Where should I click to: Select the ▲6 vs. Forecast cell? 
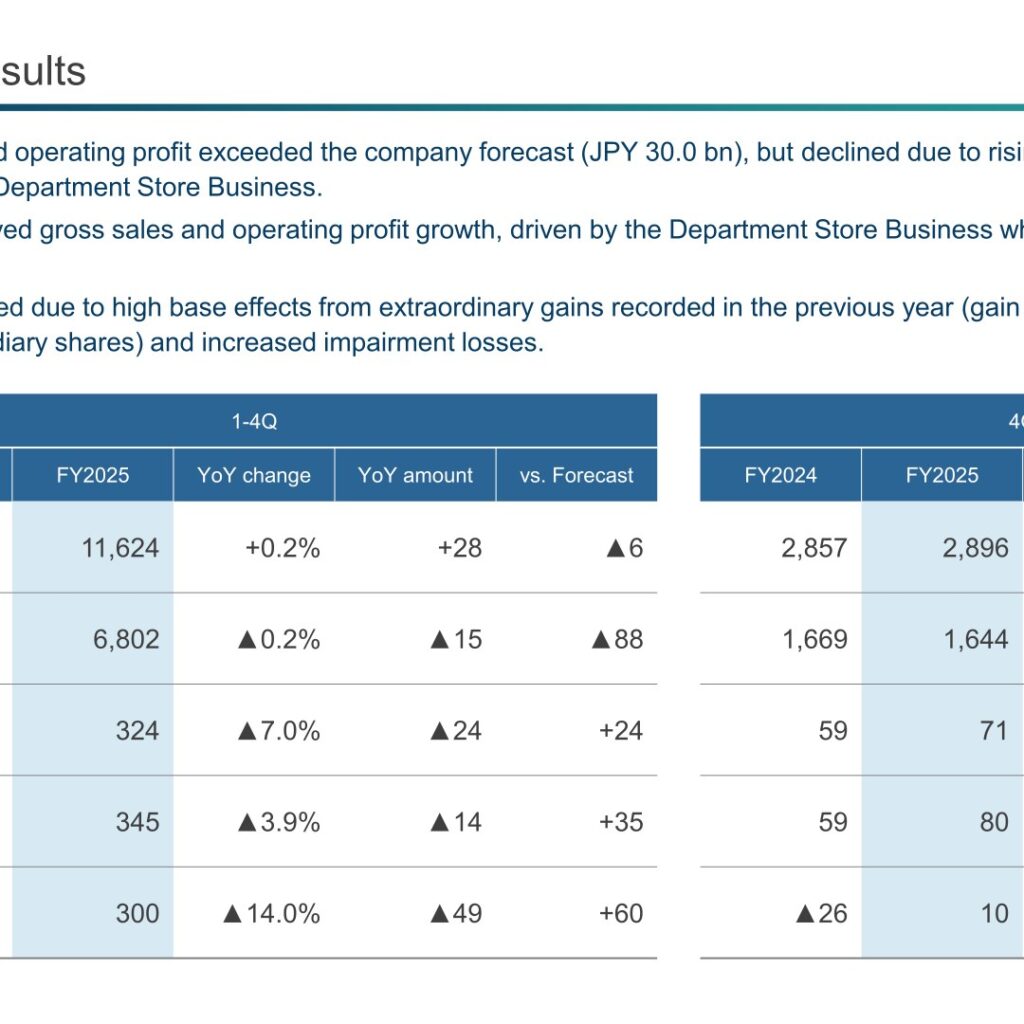625,548
